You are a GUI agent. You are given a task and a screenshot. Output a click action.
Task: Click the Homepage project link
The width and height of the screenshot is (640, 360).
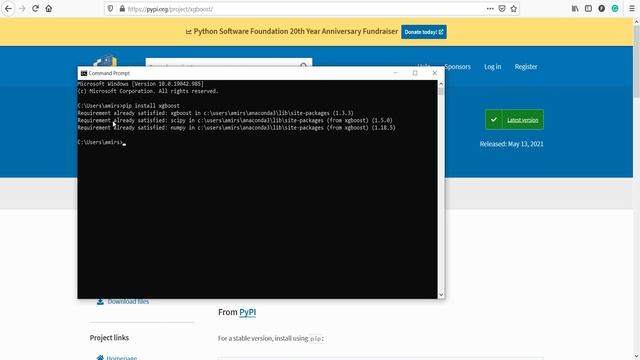[122, 358]
